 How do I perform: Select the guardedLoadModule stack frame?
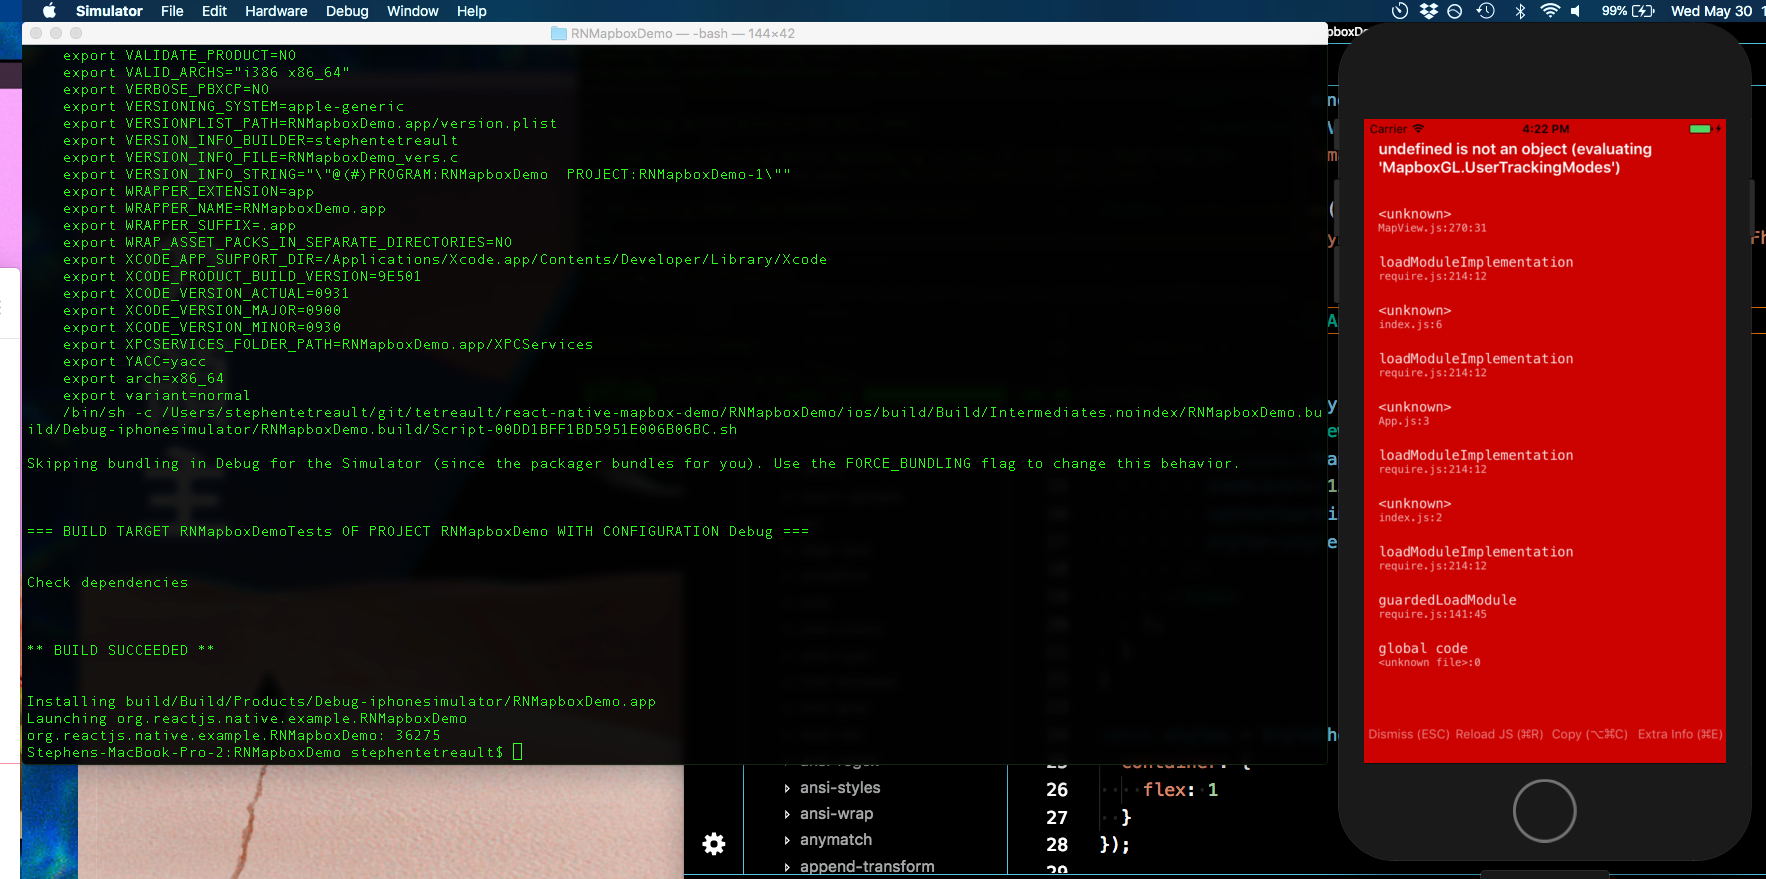click(x=1447, y=606)
